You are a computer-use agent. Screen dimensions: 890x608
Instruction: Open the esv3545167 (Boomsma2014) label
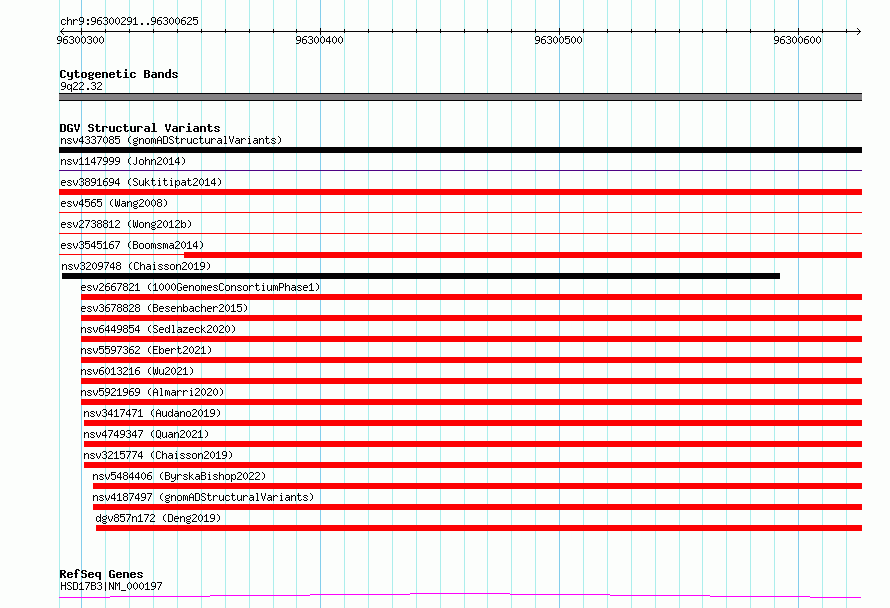132,245
